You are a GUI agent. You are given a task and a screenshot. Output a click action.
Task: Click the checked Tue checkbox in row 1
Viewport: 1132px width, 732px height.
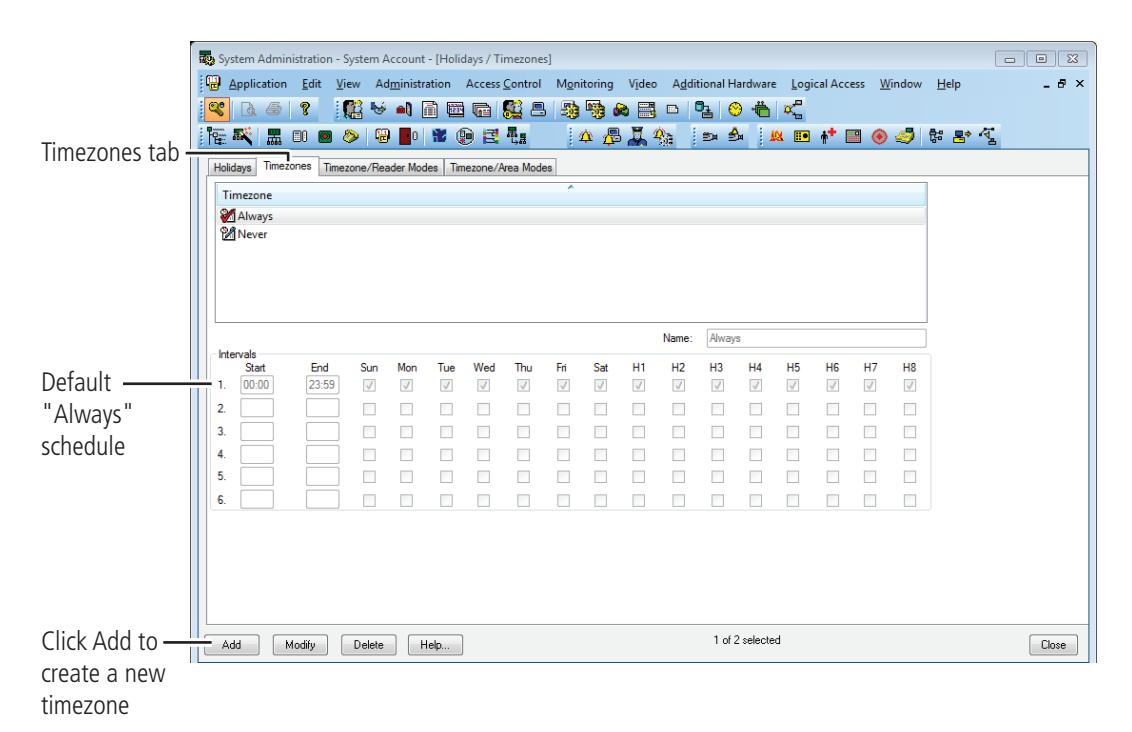coord(446,385)
